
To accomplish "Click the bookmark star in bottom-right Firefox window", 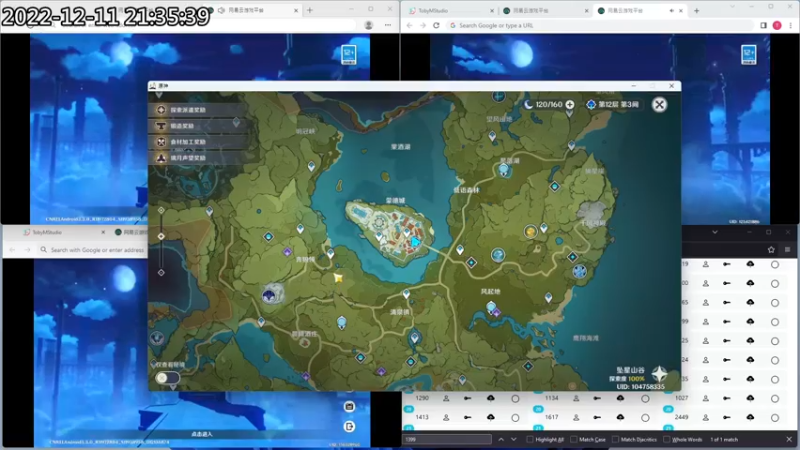I will click(x=771, y=249).
